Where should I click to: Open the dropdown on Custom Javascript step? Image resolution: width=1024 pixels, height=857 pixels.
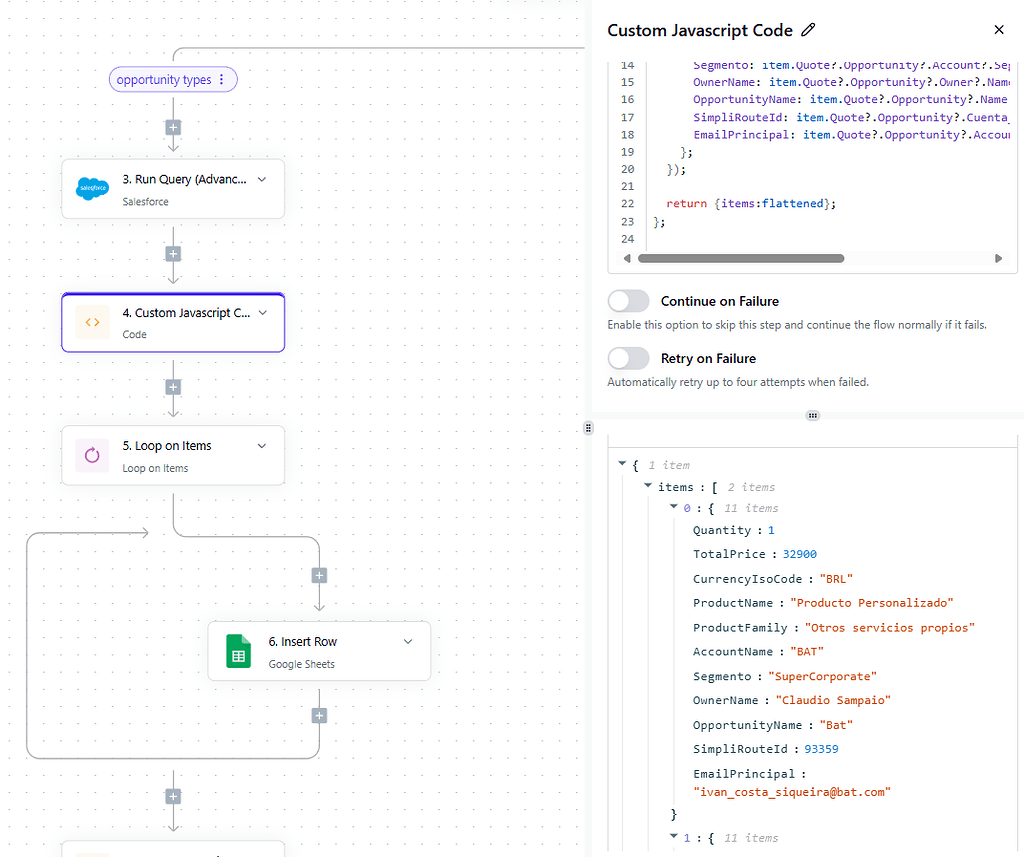261,315
